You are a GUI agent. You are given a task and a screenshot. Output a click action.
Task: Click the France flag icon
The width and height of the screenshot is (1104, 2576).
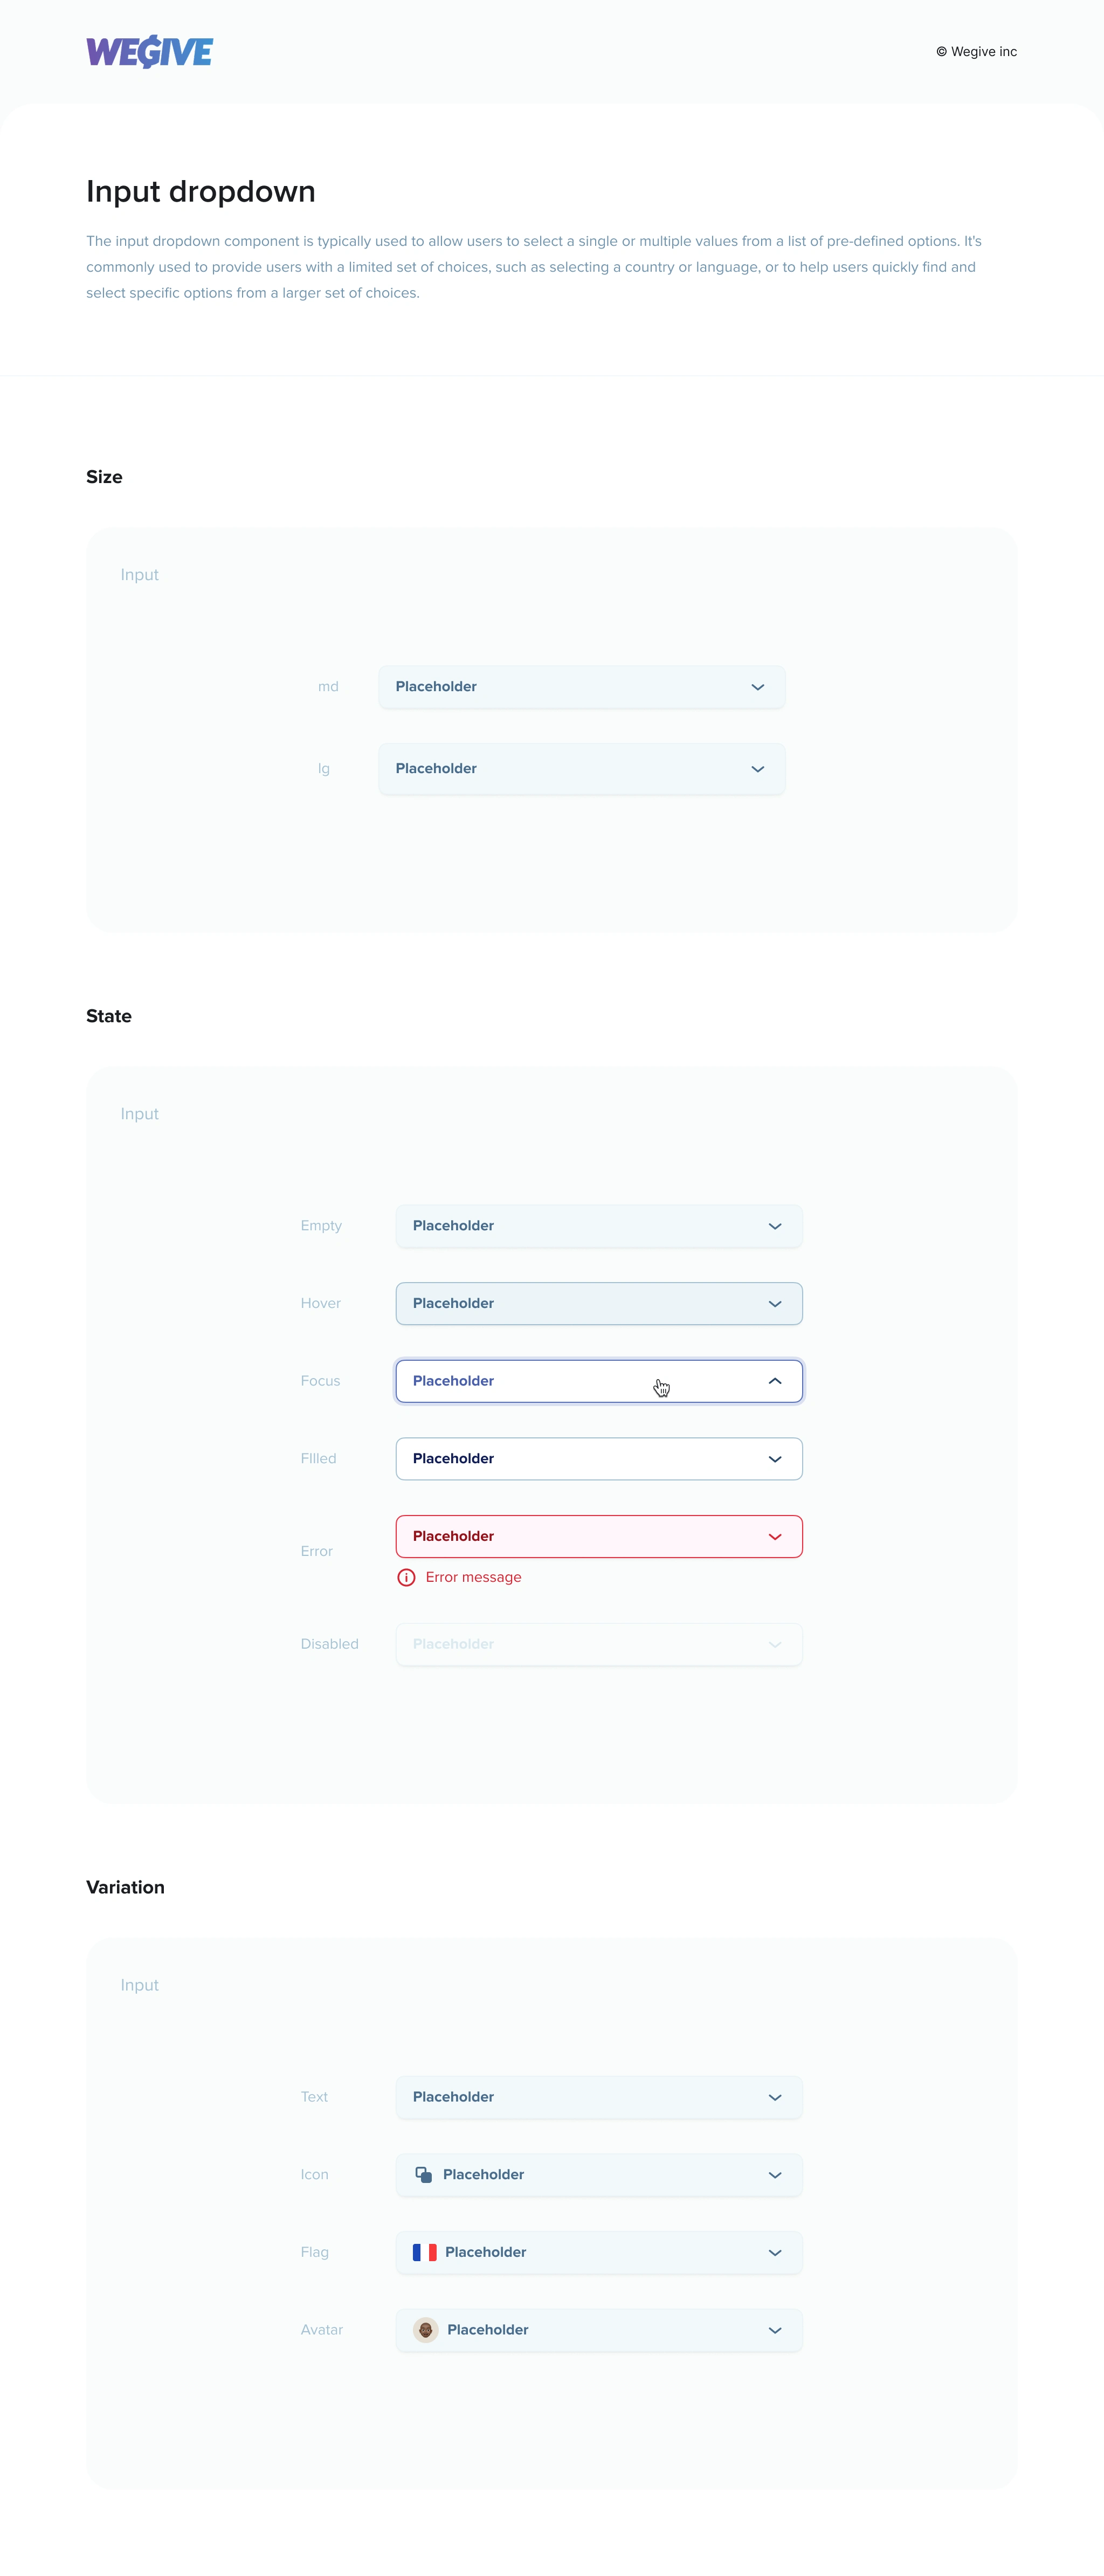click(x=424, y=2252)
